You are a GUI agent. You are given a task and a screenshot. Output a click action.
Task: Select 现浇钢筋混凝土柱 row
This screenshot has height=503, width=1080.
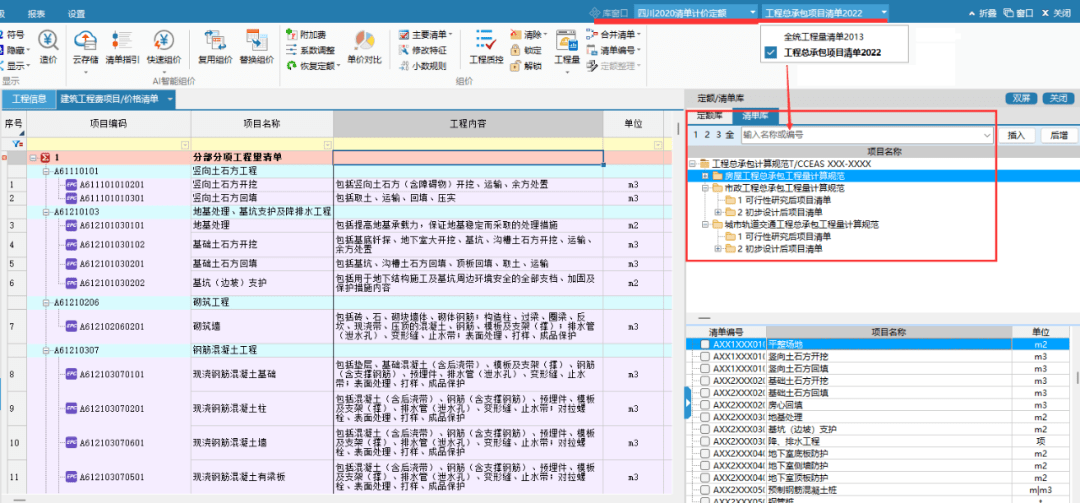tap(334, 409)
